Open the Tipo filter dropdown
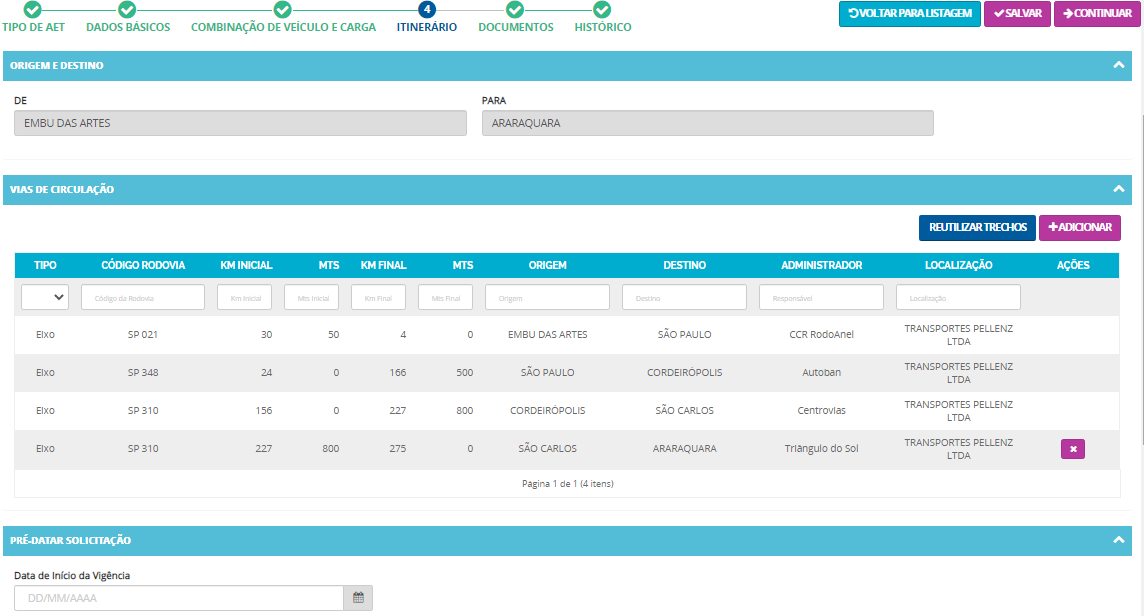The image size is (1144, 616). click(x=45, y=297)
